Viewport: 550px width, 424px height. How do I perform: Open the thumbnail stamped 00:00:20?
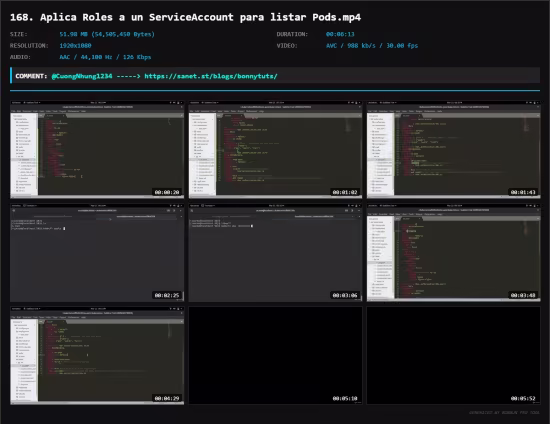(97, 150)
